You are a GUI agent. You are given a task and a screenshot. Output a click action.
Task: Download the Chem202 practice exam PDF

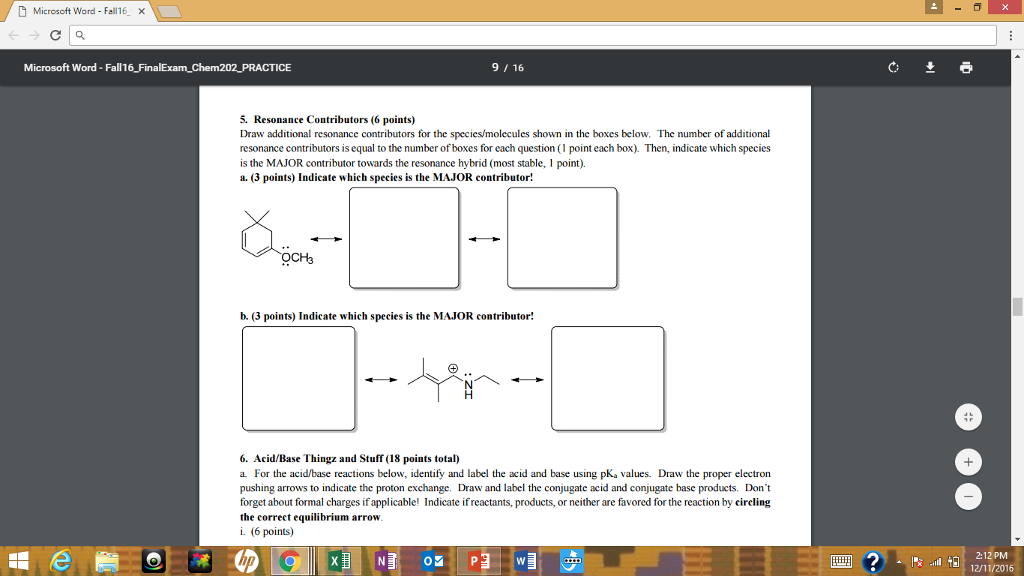[x=929, y=68]
